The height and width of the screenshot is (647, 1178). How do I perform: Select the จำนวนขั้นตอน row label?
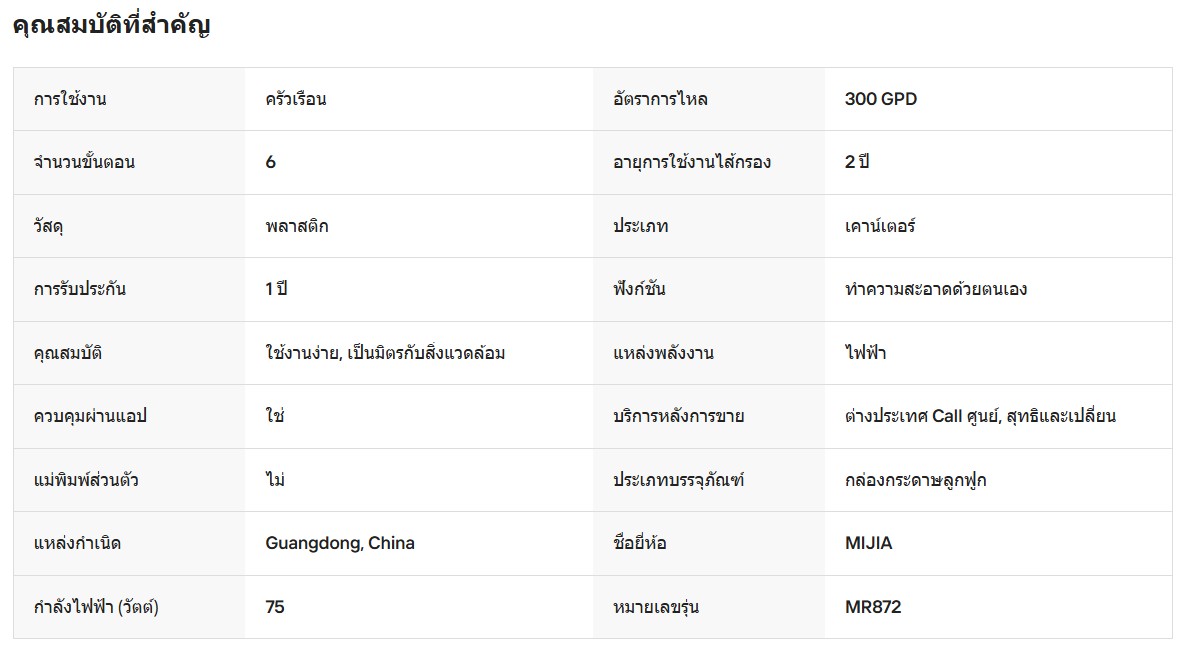click(x=84, y=162)
